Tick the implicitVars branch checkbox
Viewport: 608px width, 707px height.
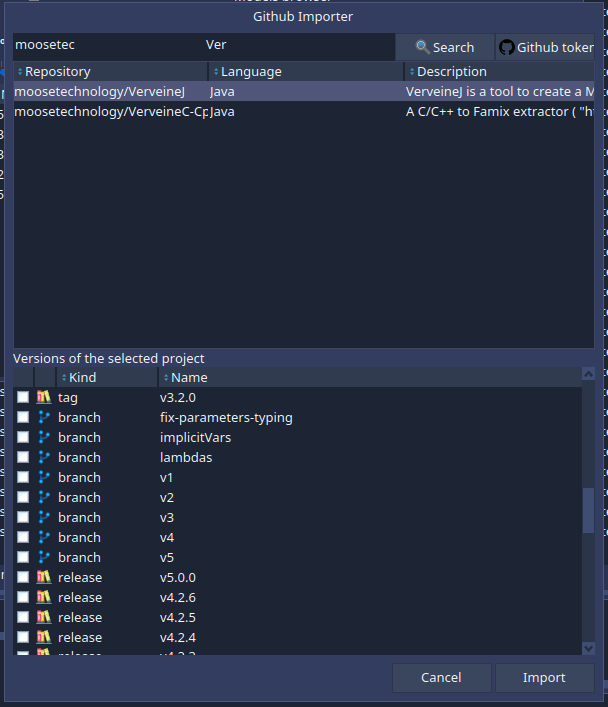23,437
